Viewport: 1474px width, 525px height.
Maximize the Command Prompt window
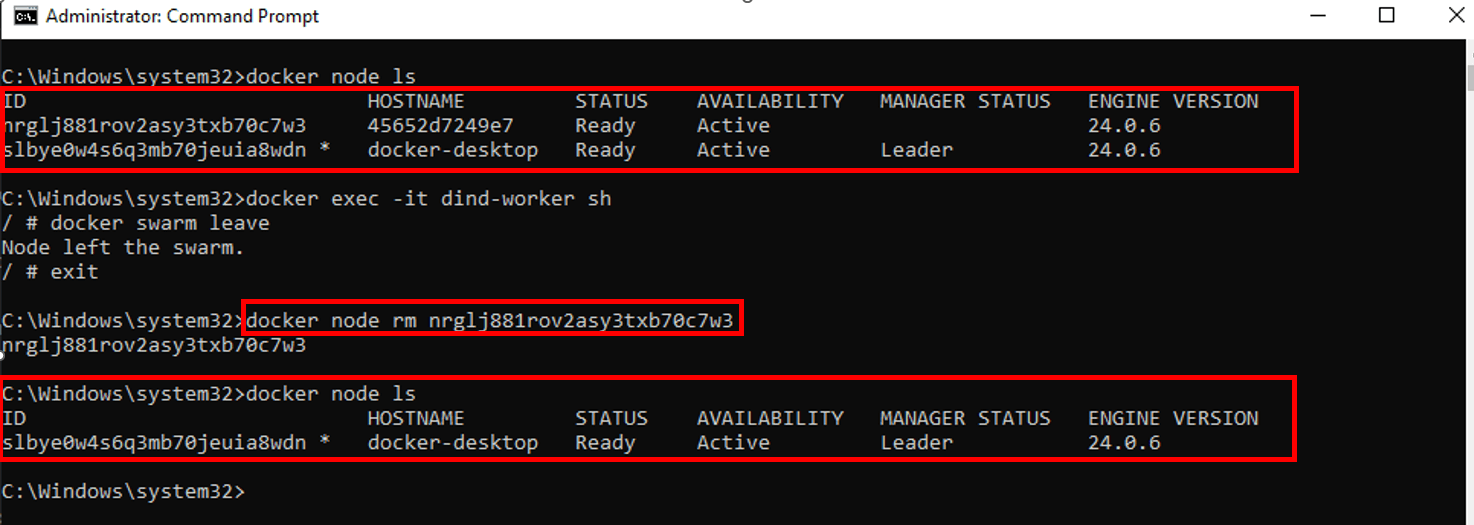(x=1386, y=16)
